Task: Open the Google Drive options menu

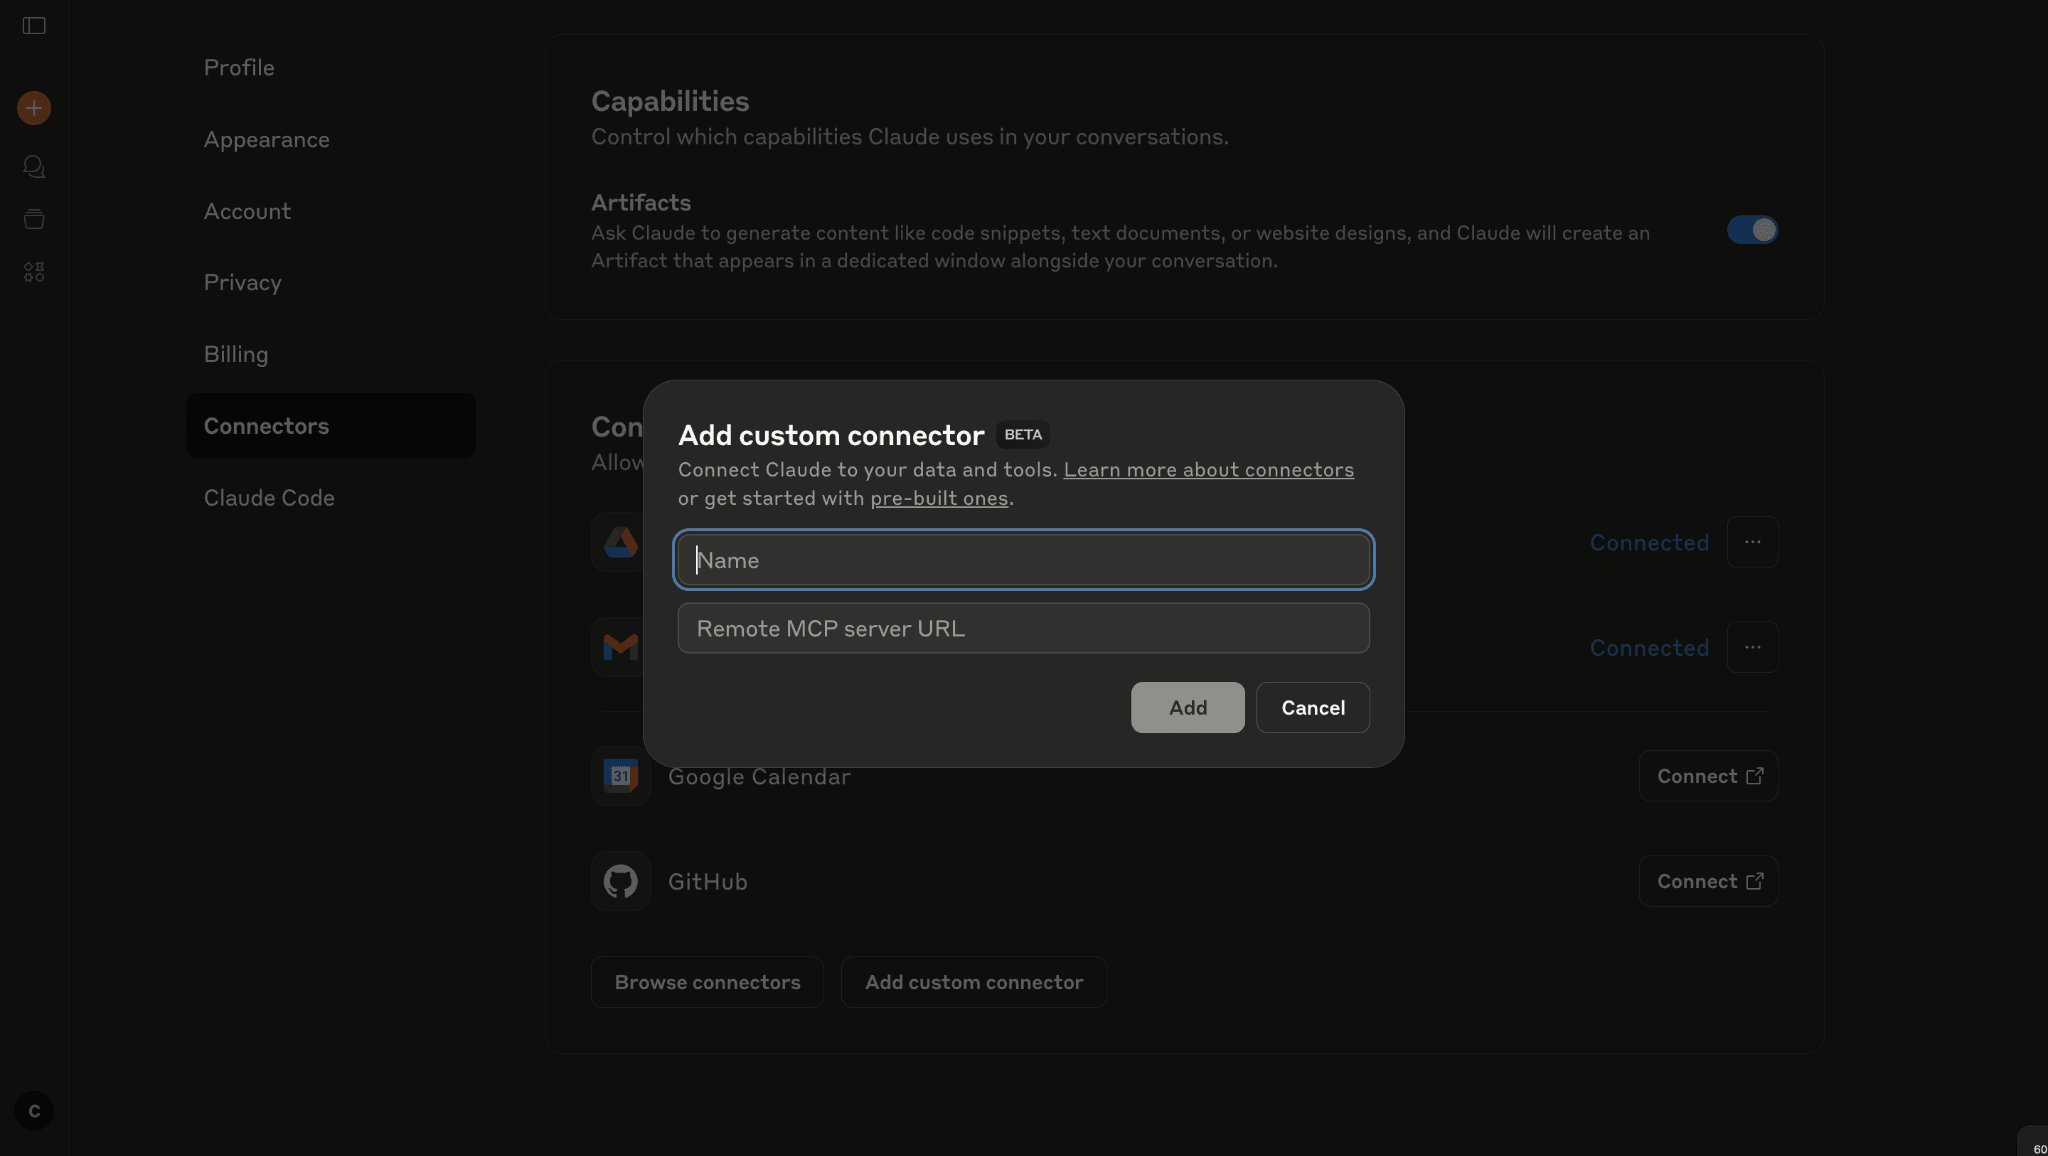Action: point(1752,541)
